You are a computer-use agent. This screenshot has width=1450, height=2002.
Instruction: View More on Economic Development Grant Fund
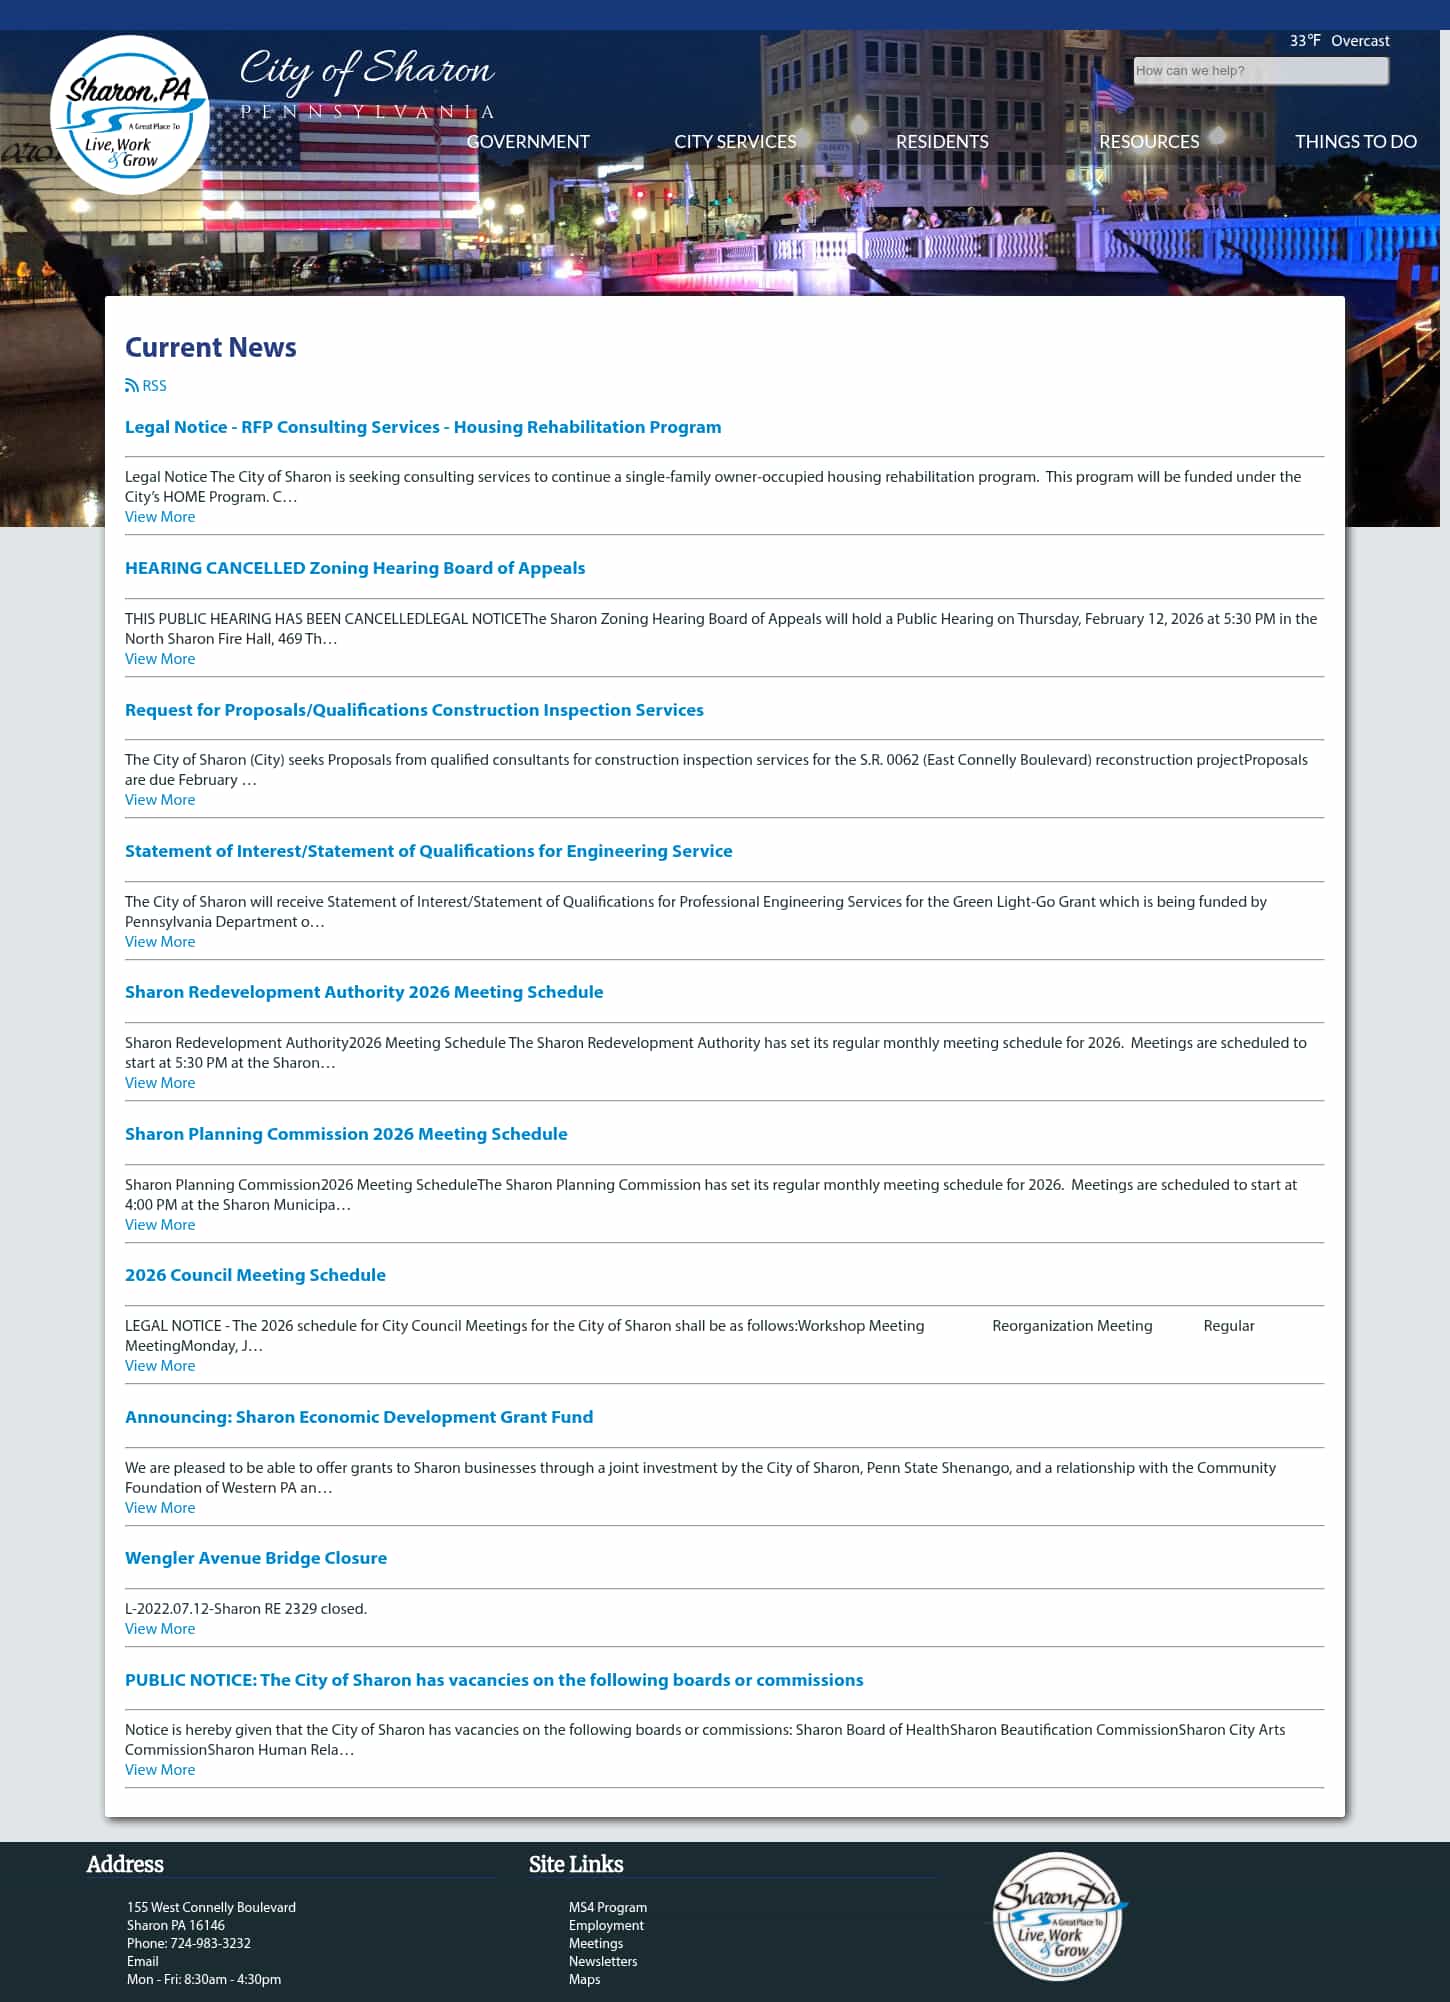coord(160,1508)
